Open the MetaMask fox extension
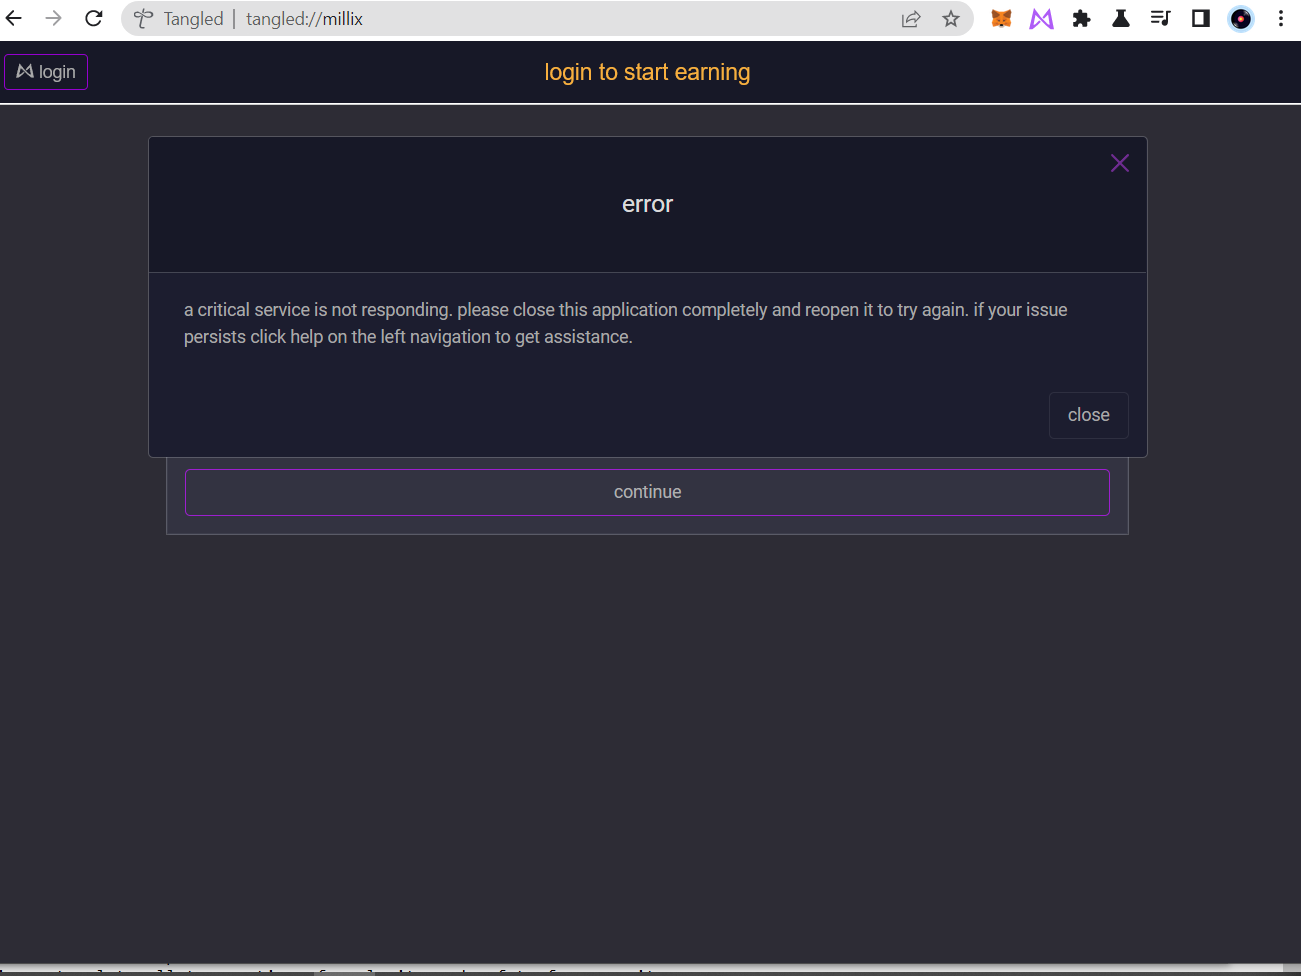The image size is (1301, 976). tap(1001, 18)
